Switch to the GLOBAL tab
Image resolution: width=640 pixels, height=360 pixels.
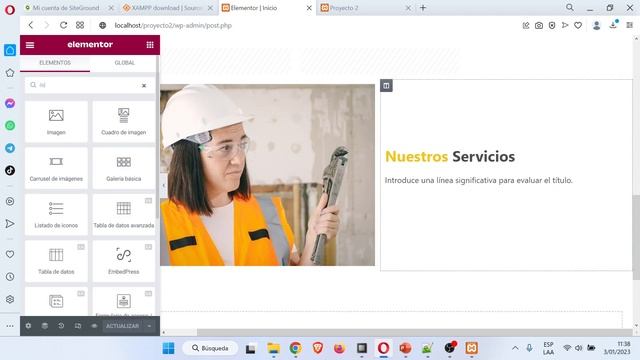tap(124, 63)
